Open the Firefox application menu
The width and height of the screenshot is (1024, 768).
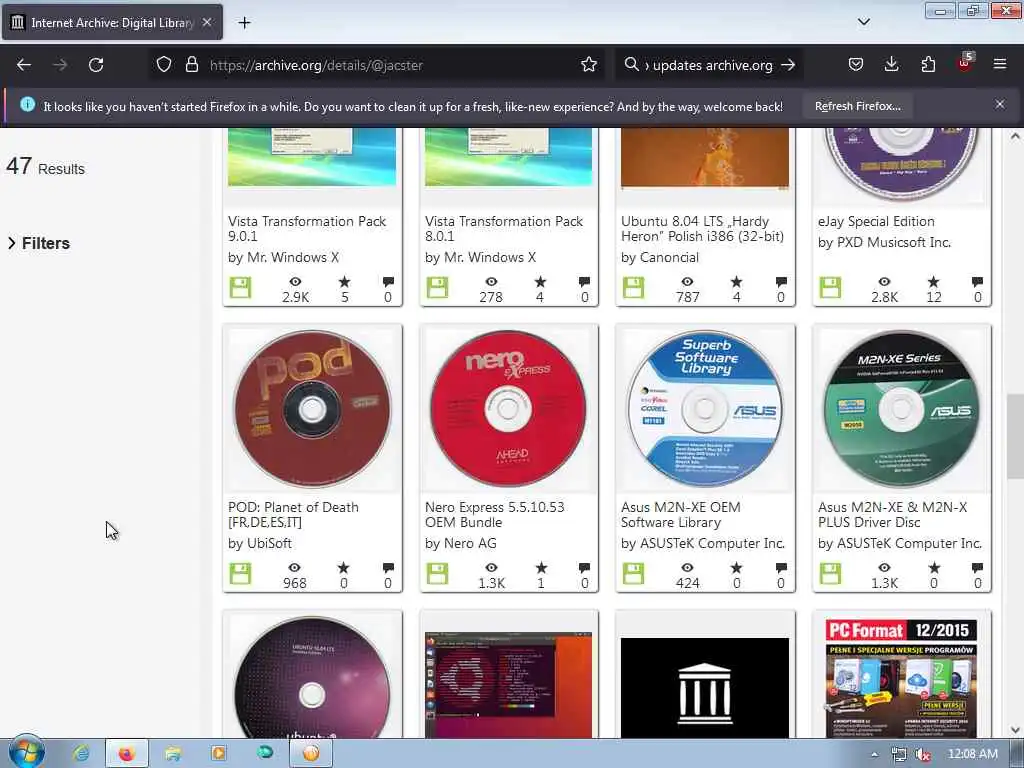tap(1000, 65)
